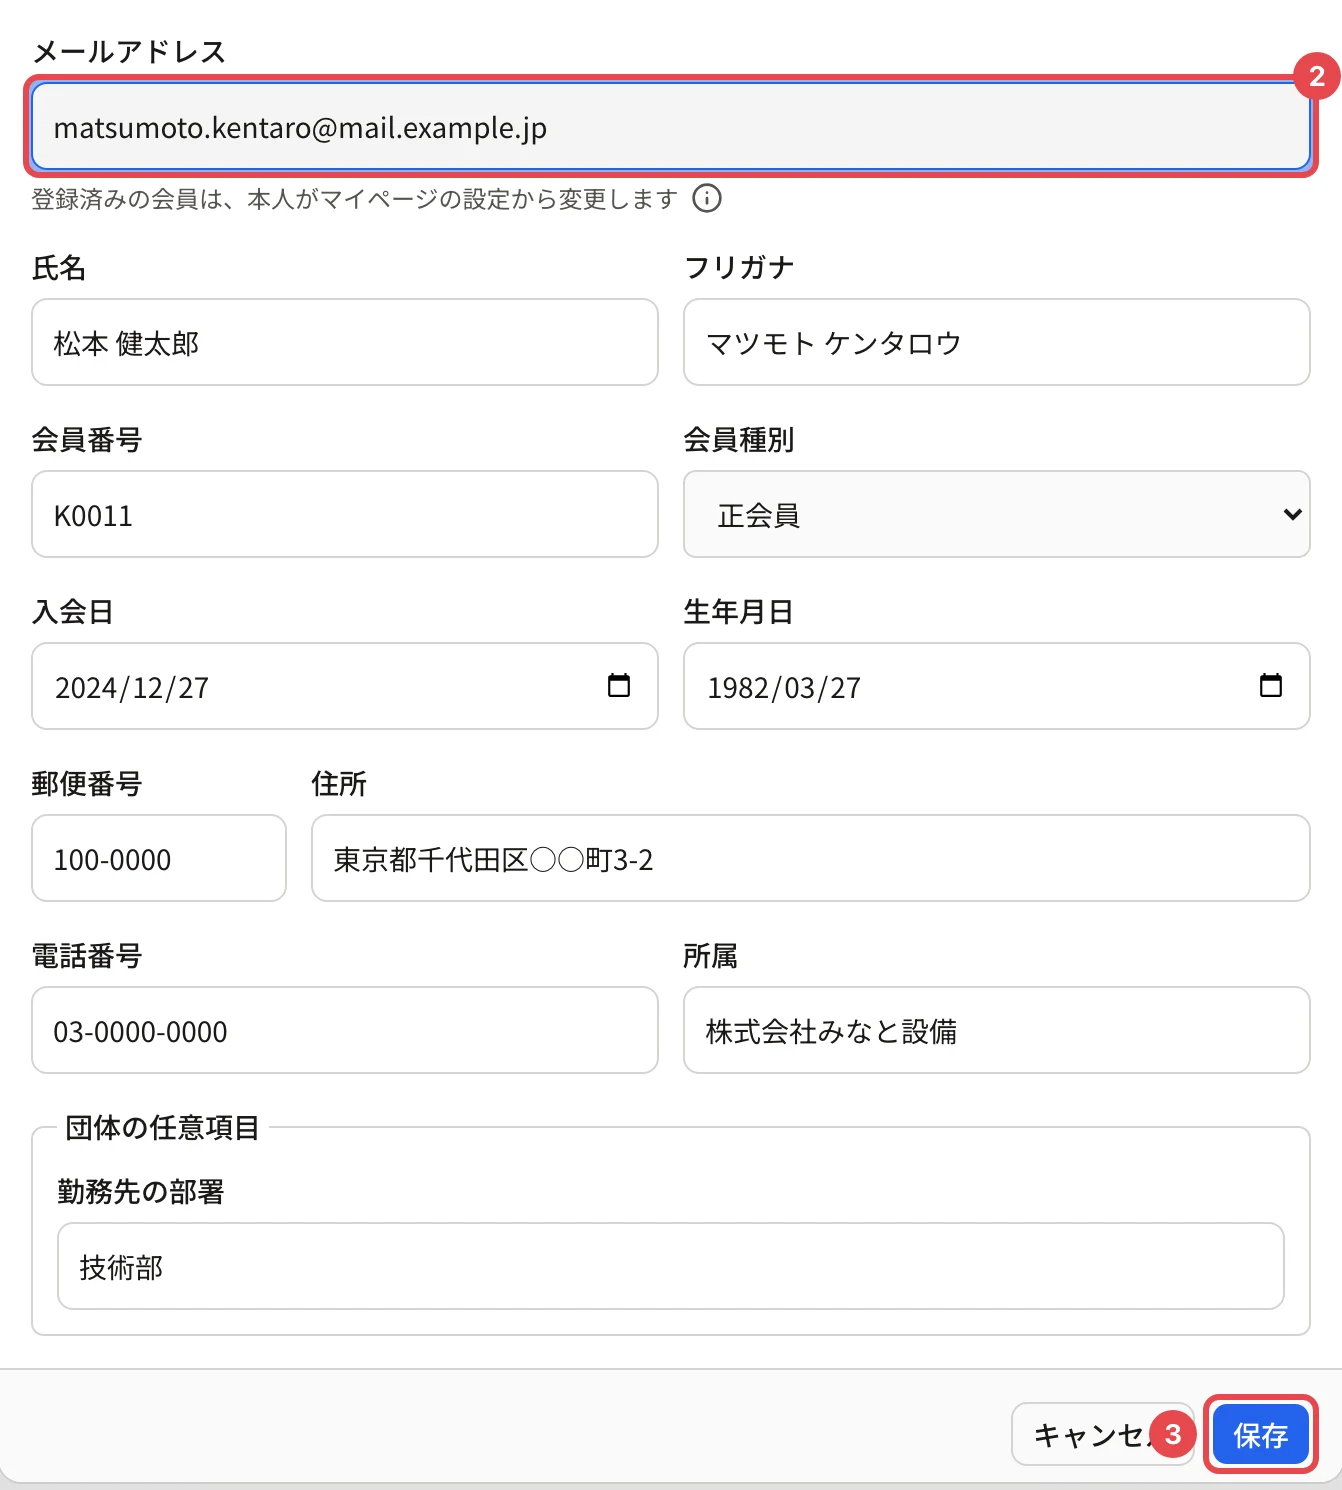Click the 団体の任意項目 group heading
This screenshot has width=1342, height=1490.
(162, 1128)
